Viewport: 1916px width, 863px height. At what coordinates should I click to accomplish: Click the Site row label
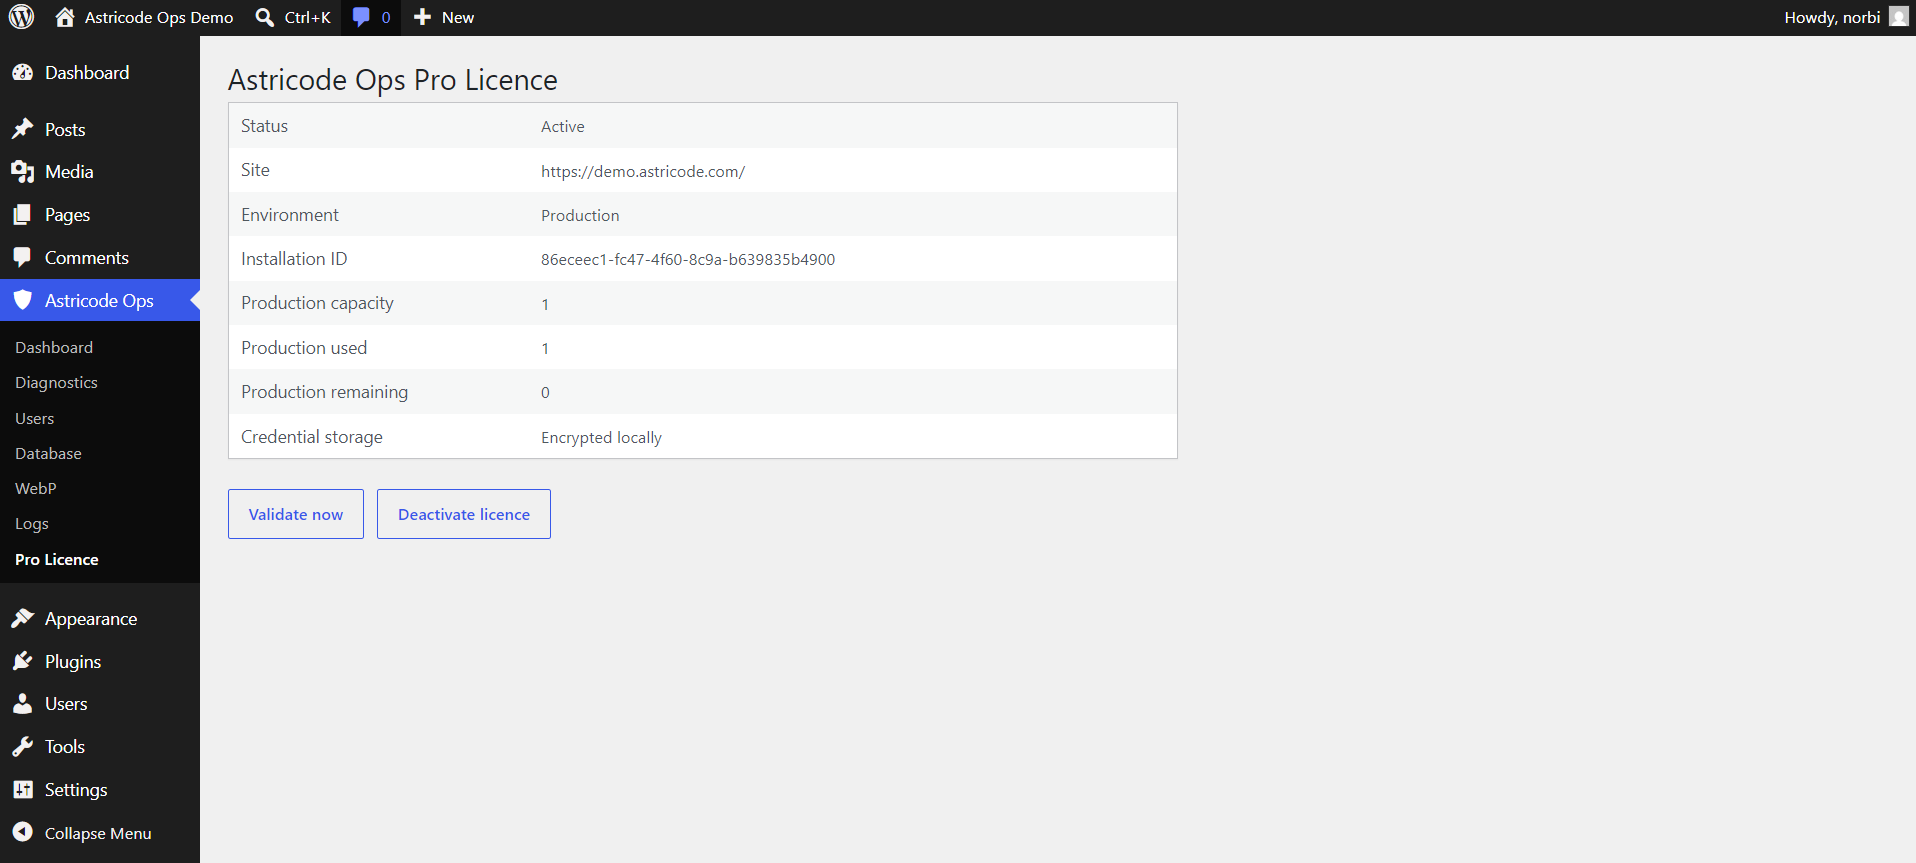click(255, 170)
